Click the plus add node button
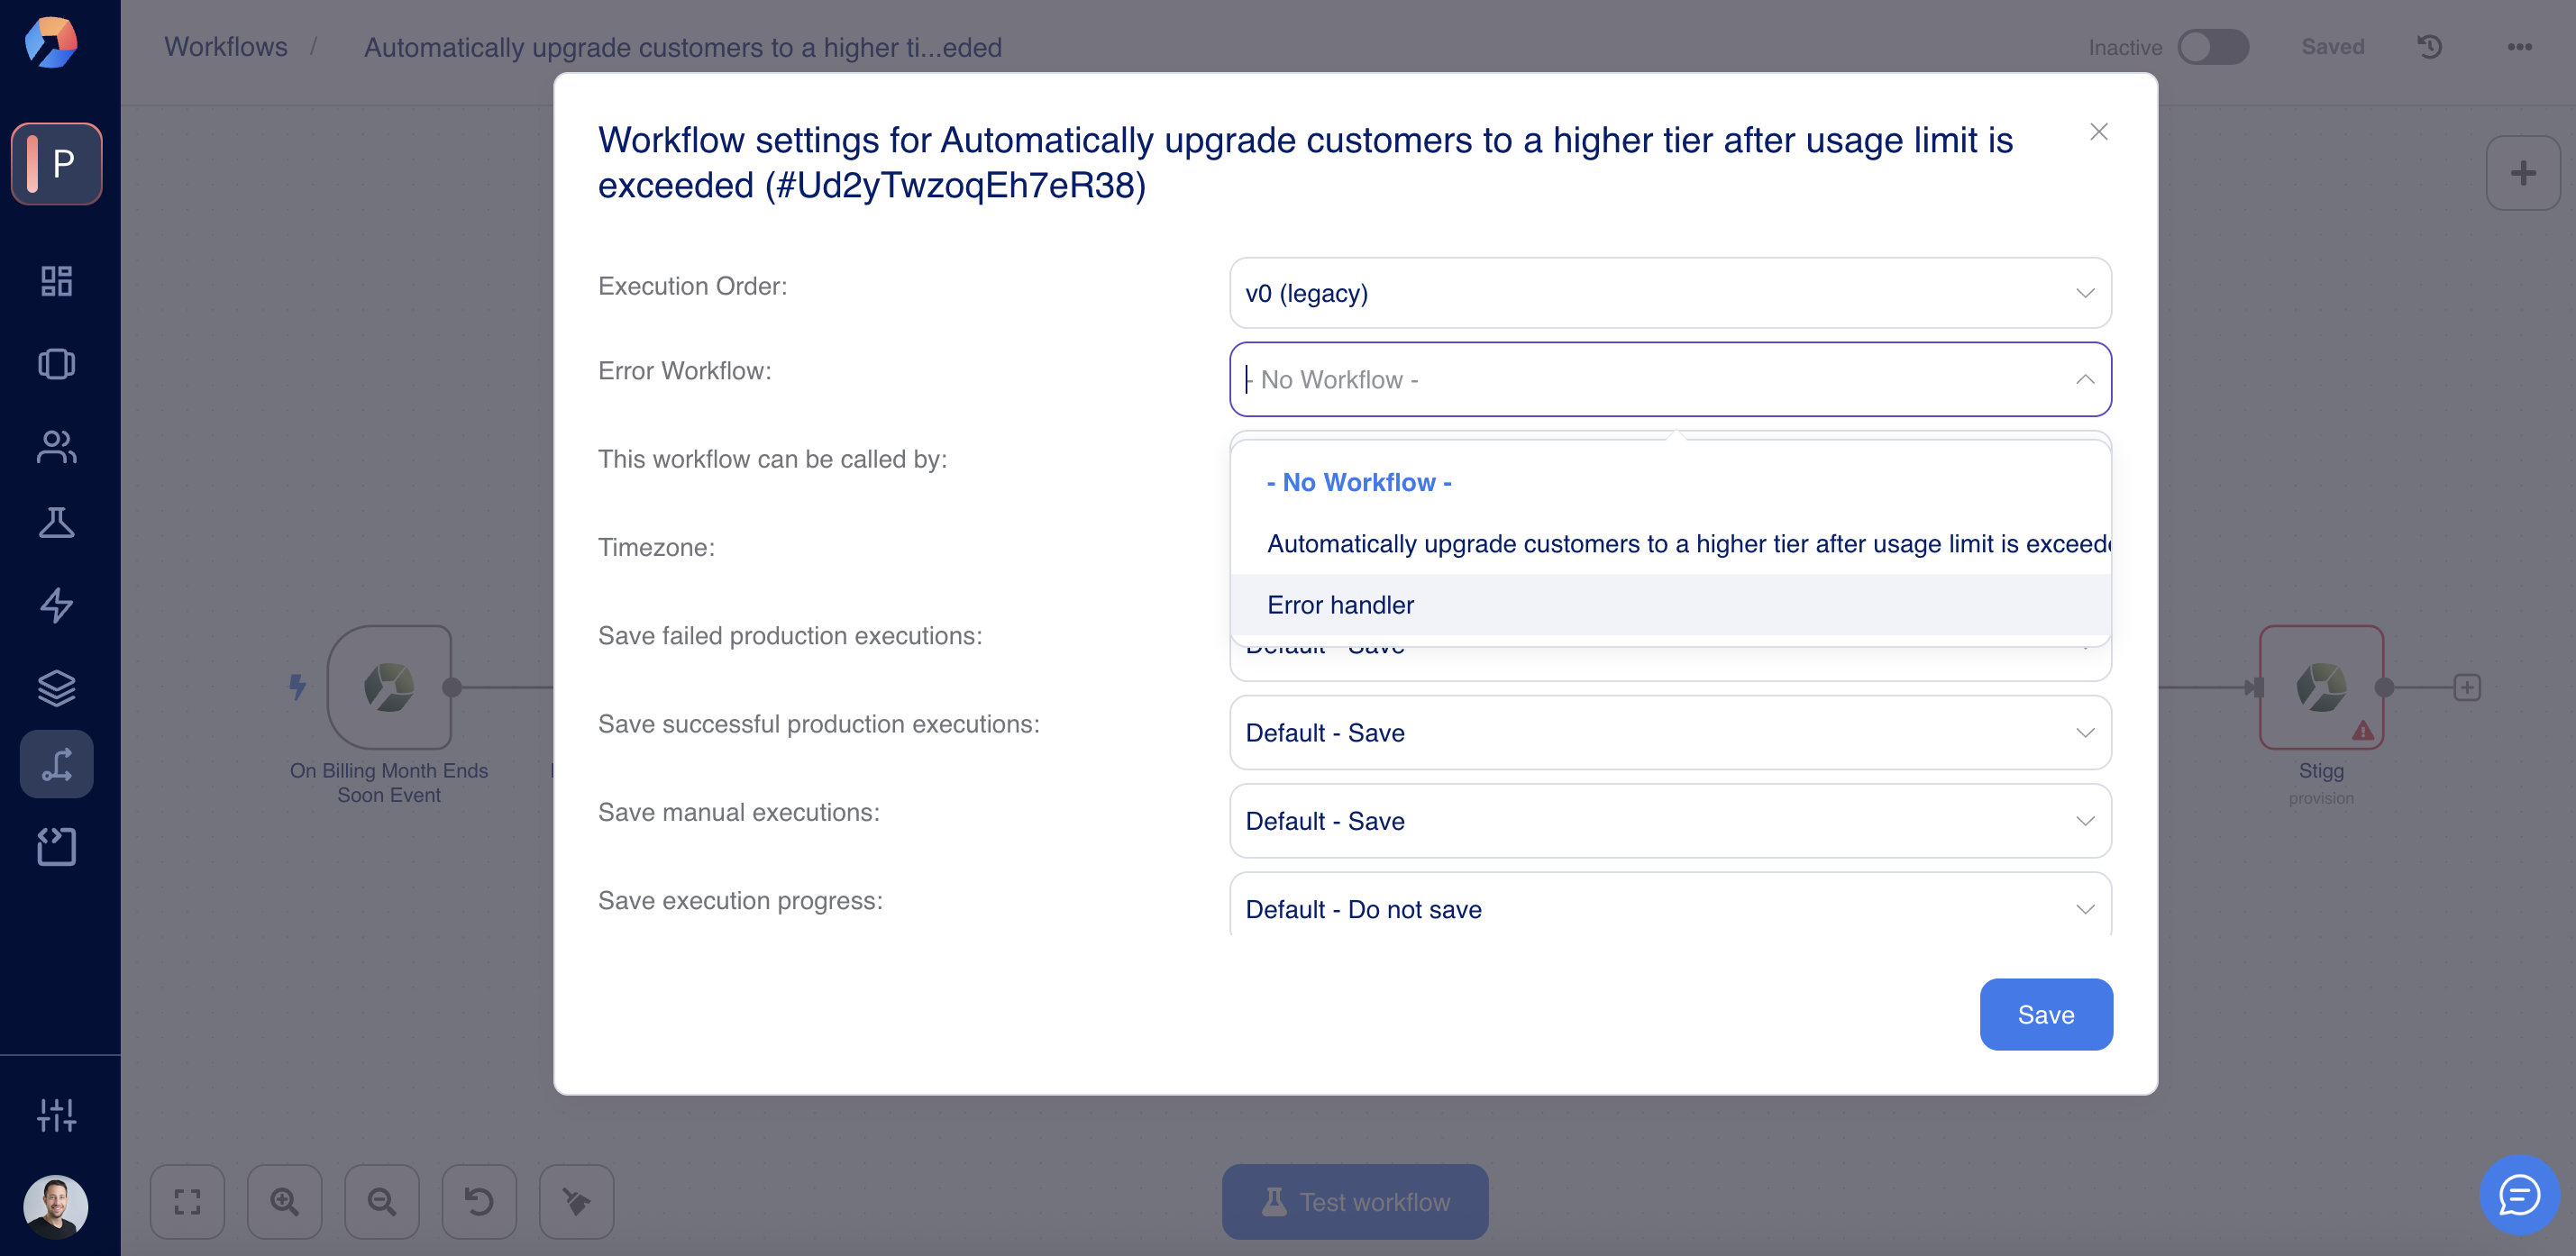 pos(2523,173)
